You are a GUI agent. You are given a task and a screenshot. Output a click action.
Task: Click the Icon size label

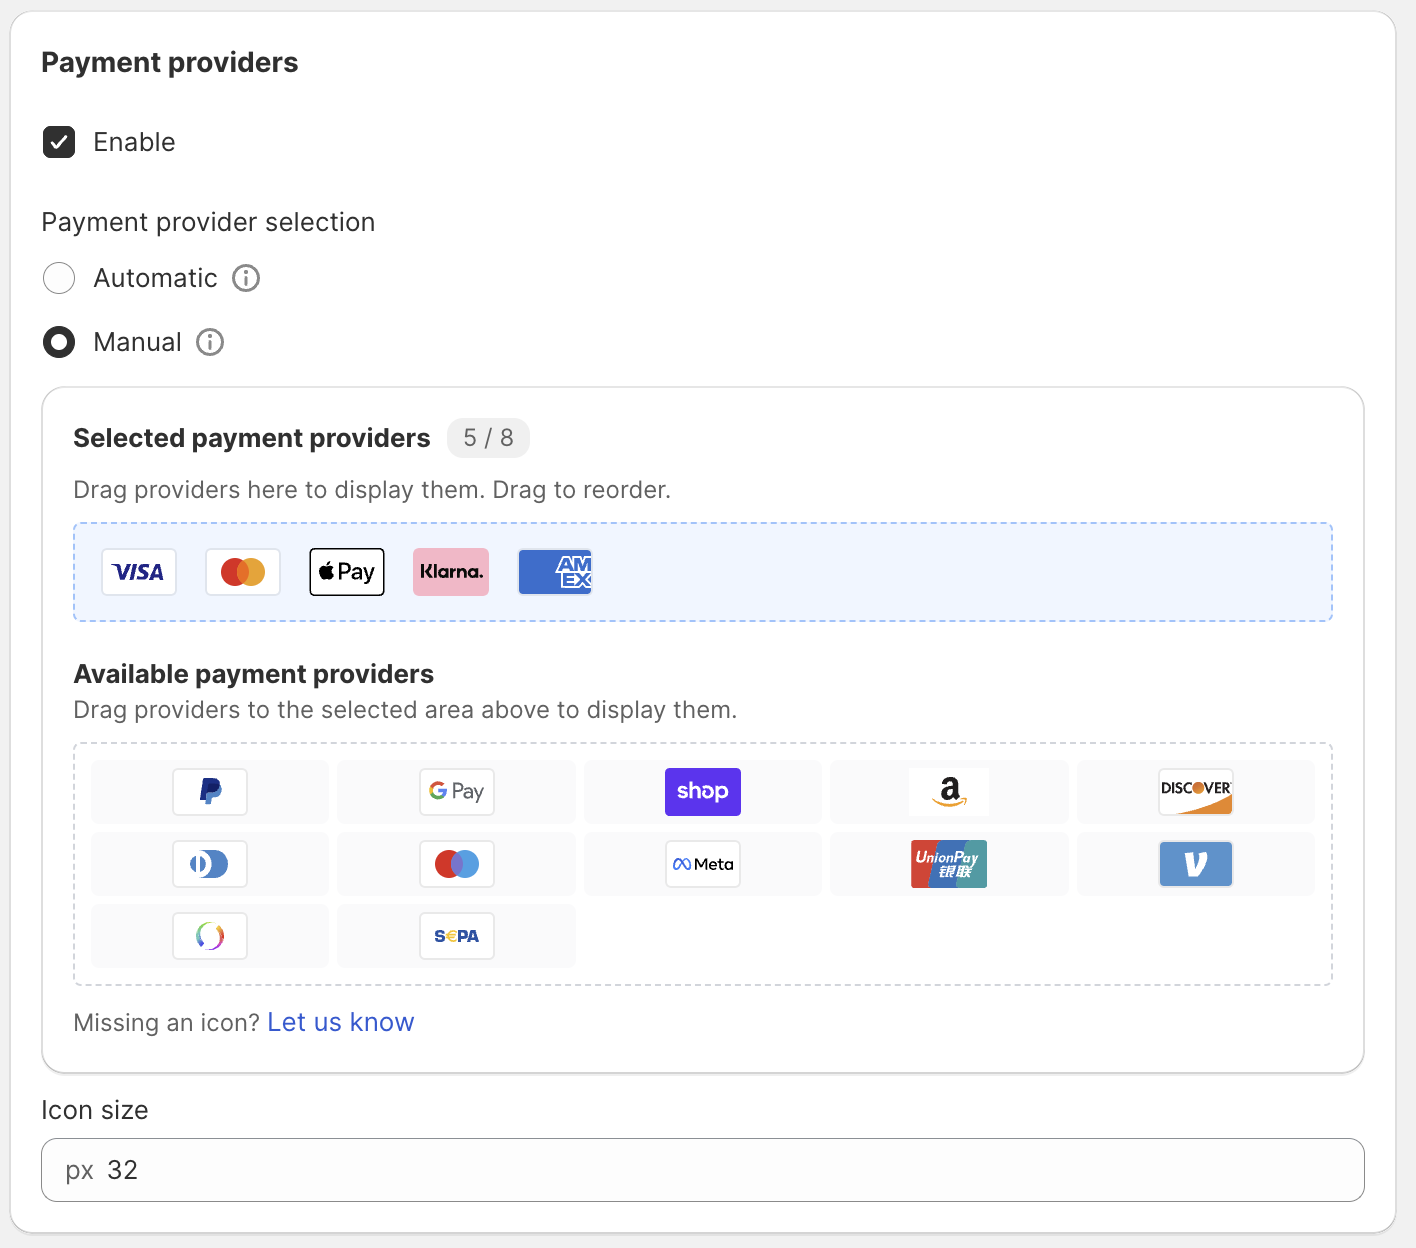pyautogui.click(x=95, y=1110)
